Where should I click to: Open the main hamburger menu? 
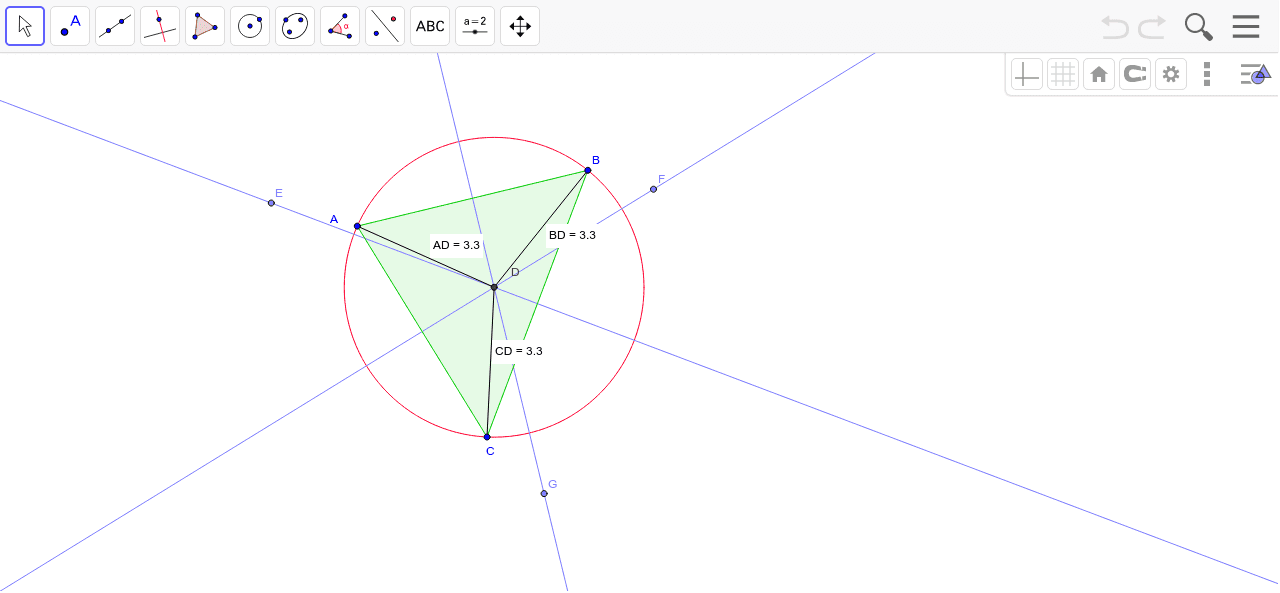click(x=1246, y=26)
